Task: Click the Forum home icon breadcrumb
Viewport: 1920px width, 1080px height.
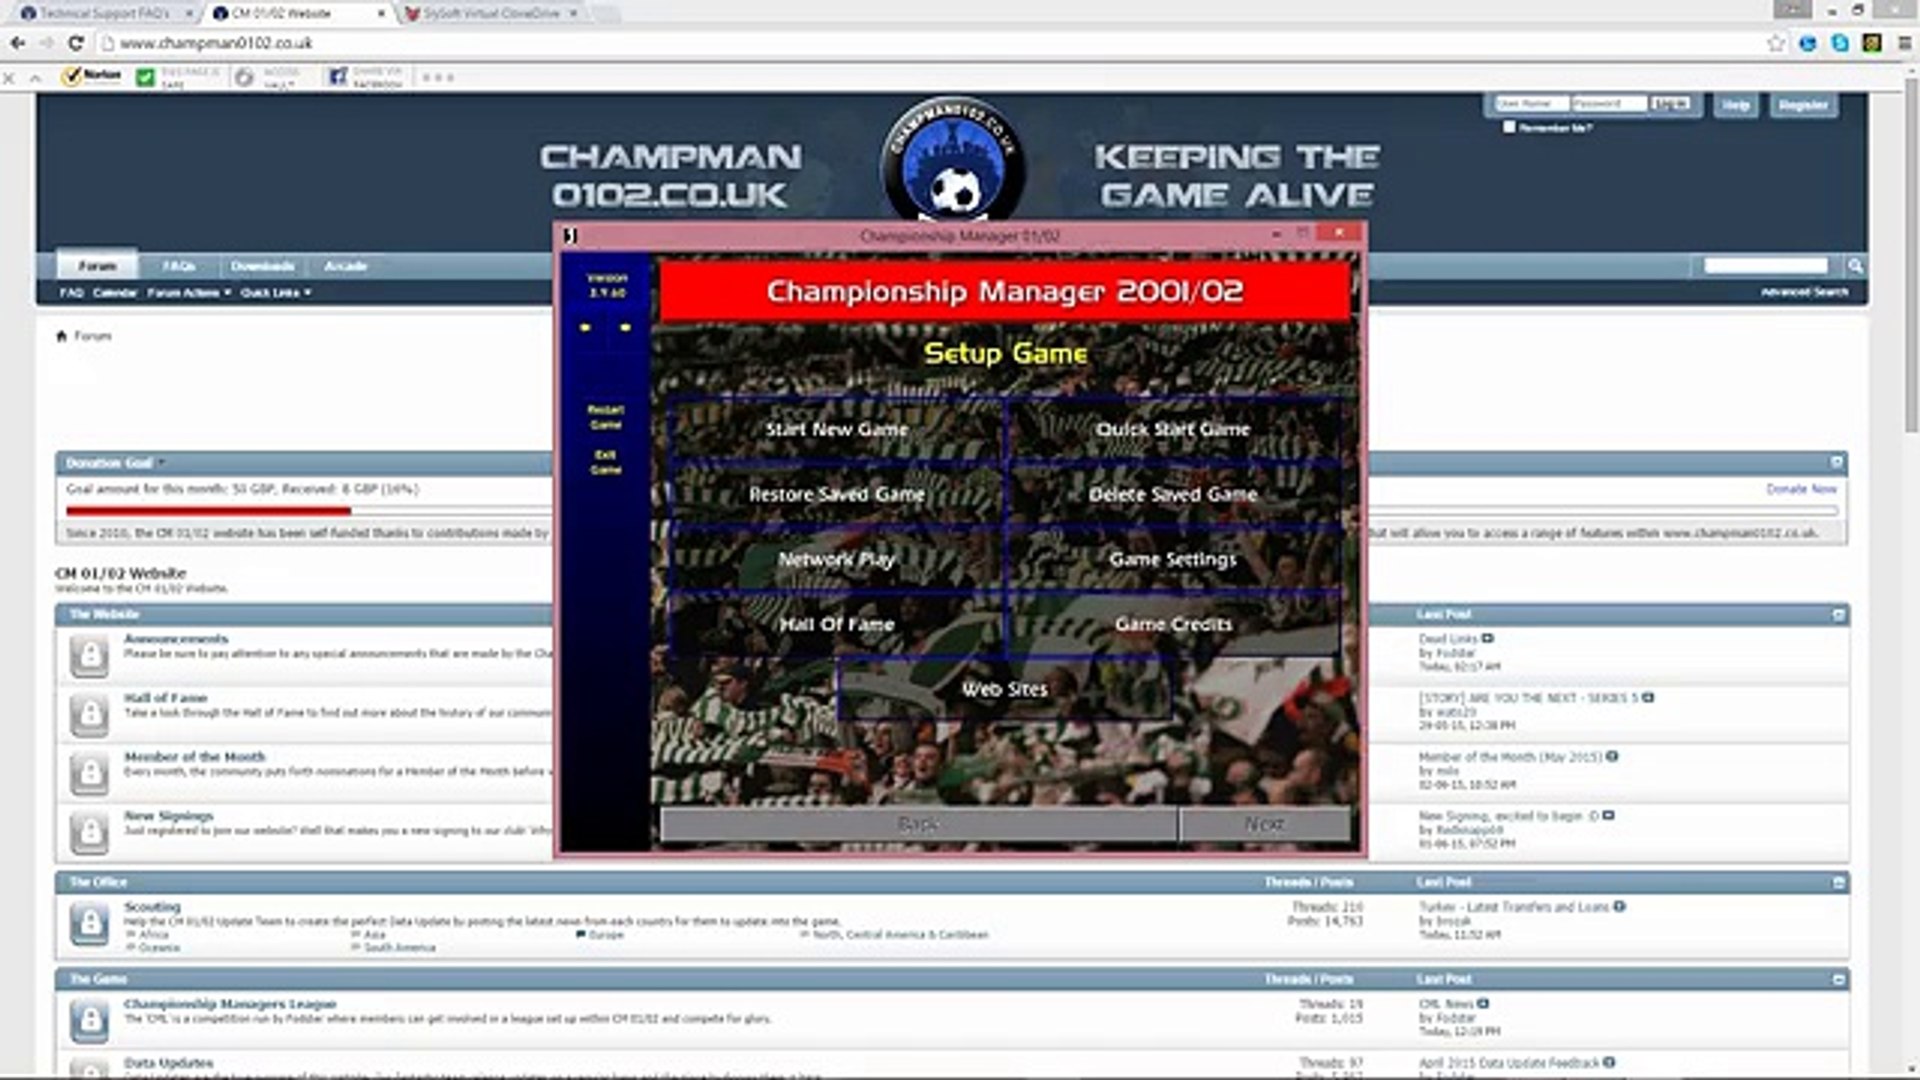Action: [x=62, y=336]
